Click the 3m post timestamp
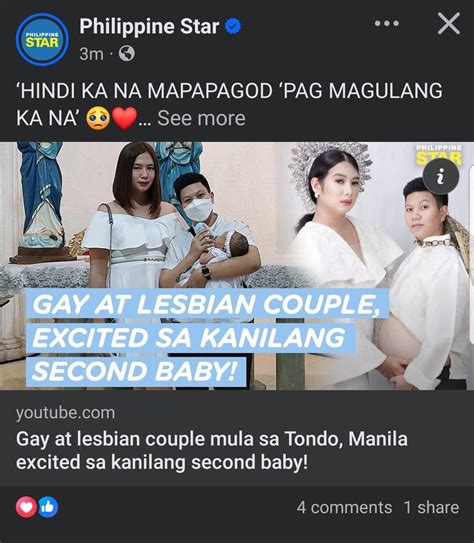474x543 pixels. (x=91, y=54)
